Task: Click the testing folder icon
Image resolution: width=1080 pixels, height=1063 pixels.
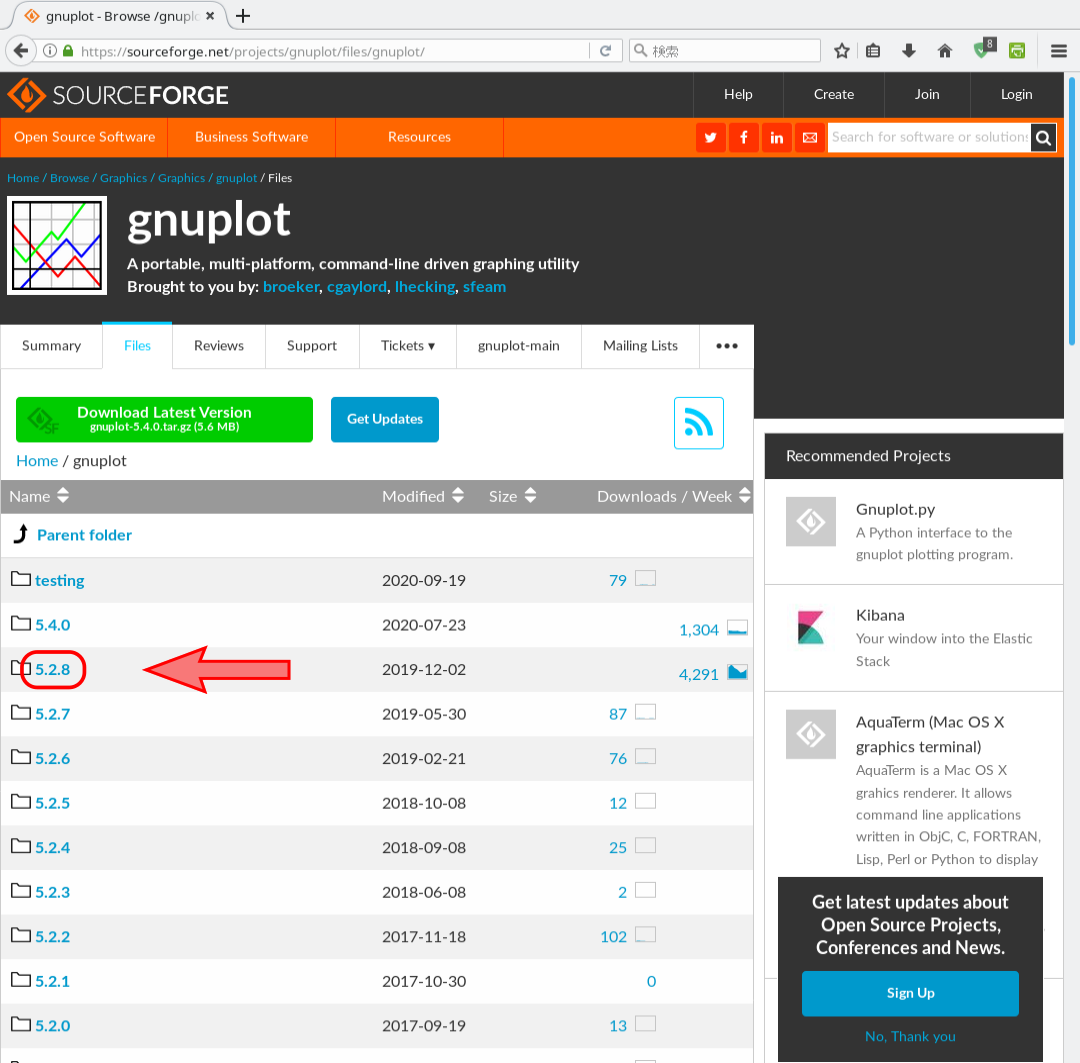Action: [x=21, y=579]
